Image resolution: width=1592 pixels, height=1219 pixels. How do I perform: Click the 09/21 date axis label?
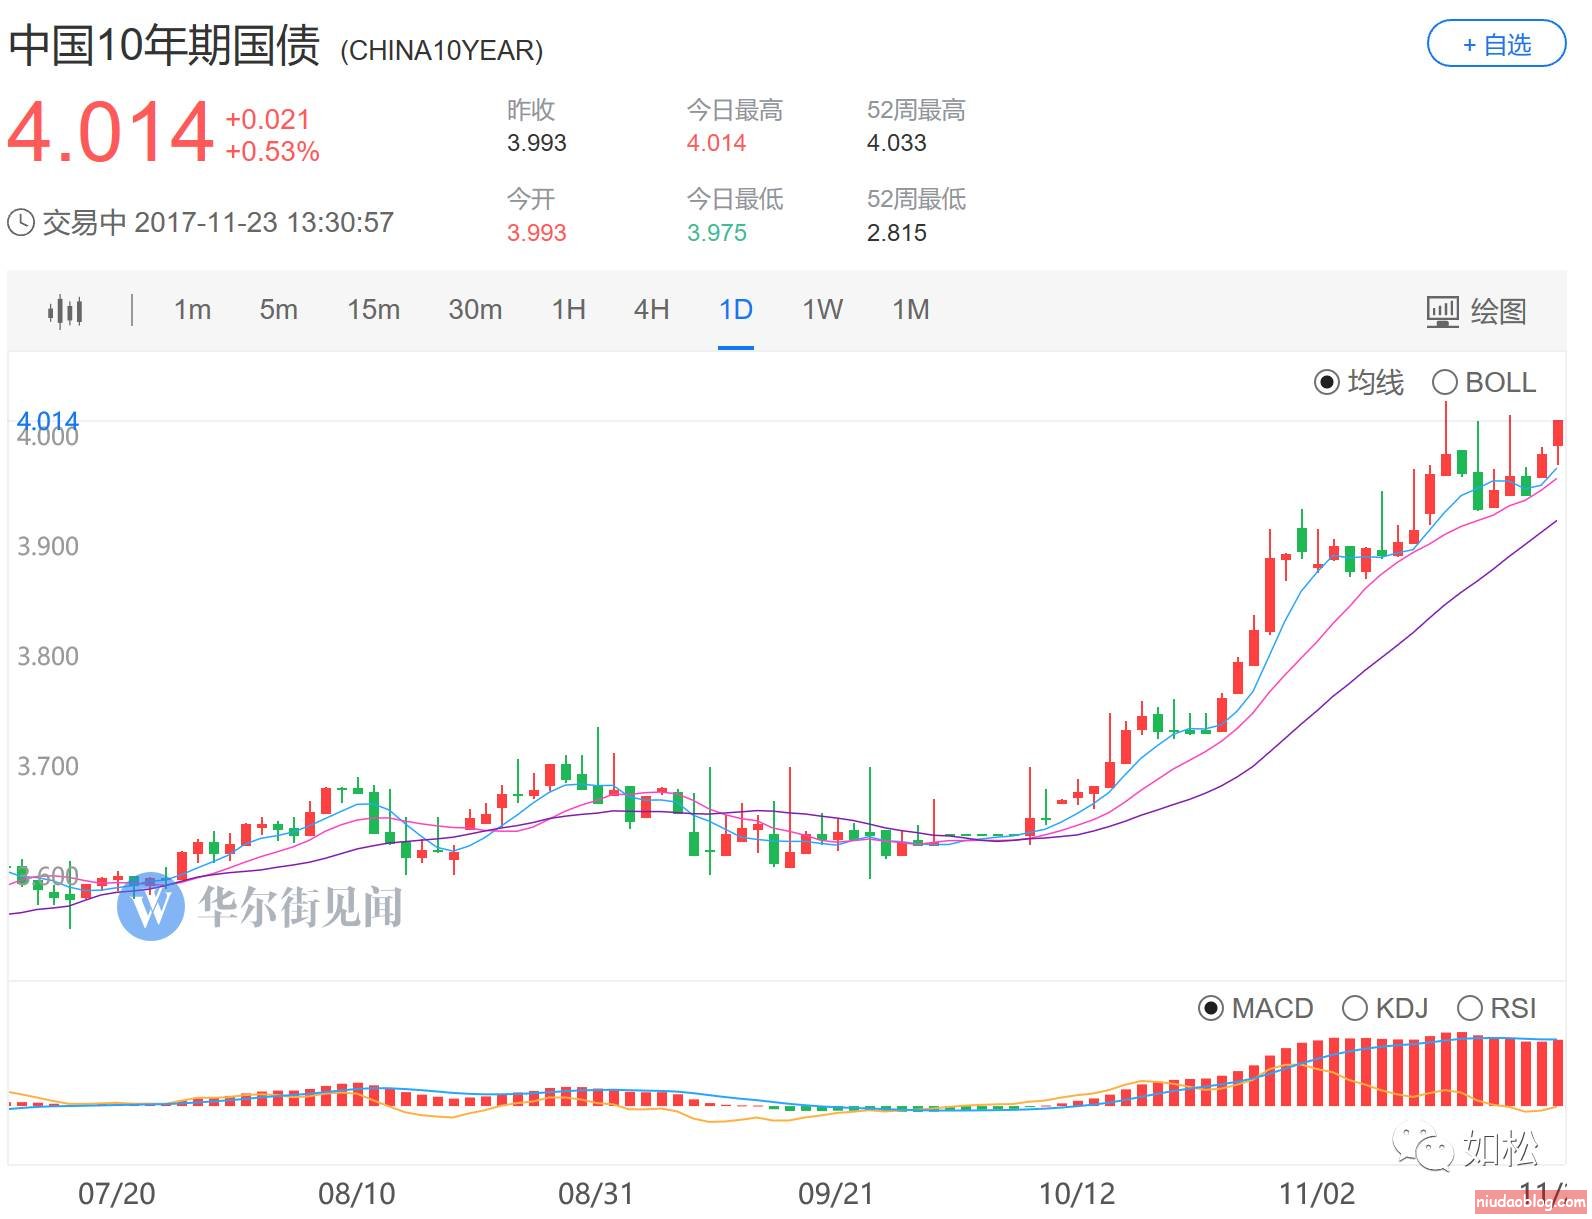(x=836, y=1193)
